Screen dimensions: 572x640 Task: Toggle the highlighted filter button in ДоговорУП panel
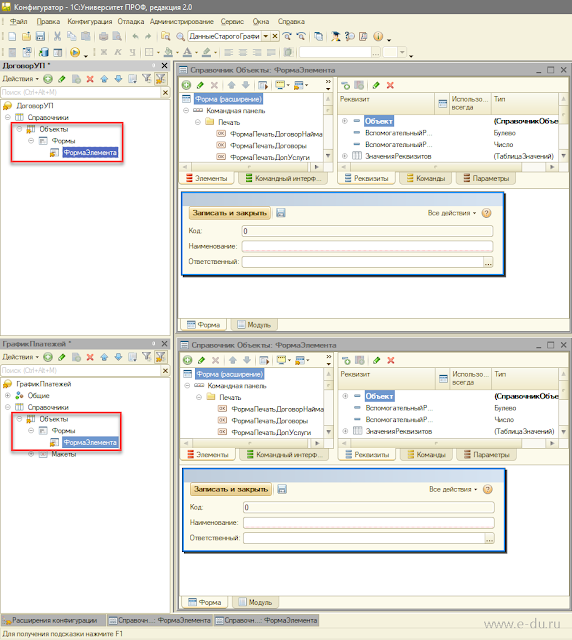[x=160, y=79]
